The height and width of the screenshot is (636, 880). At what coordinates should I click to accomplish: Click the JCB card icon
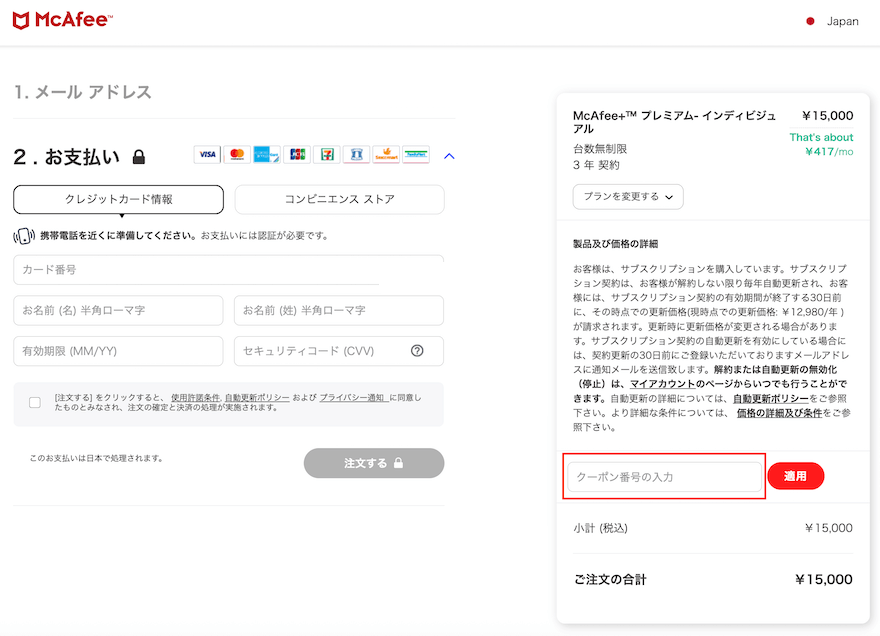pos(297,154)
